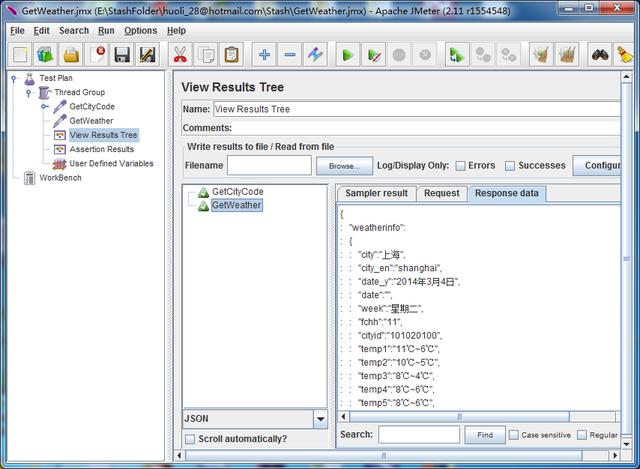Click the Clear results broom icon

click(x=541, y=54)
